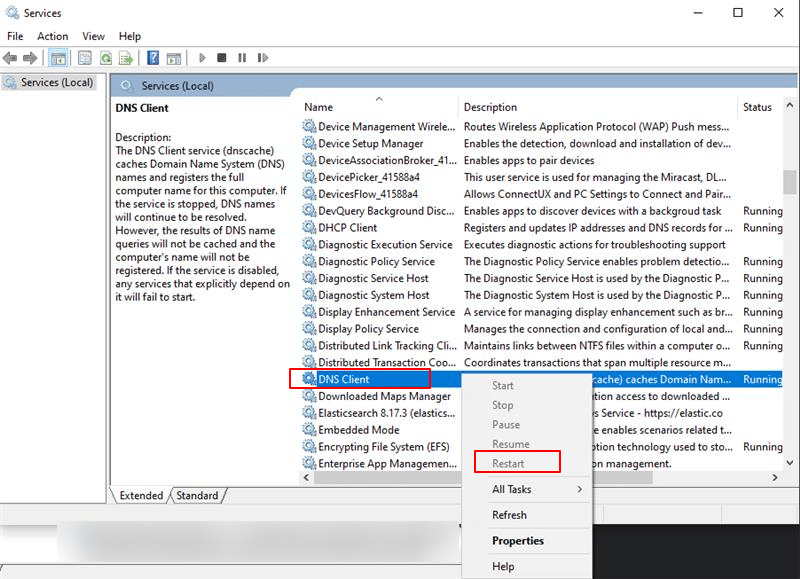Click the Properties sheet toolbar icon
Screen dimensions: 800x579
(x=85, y=58)
